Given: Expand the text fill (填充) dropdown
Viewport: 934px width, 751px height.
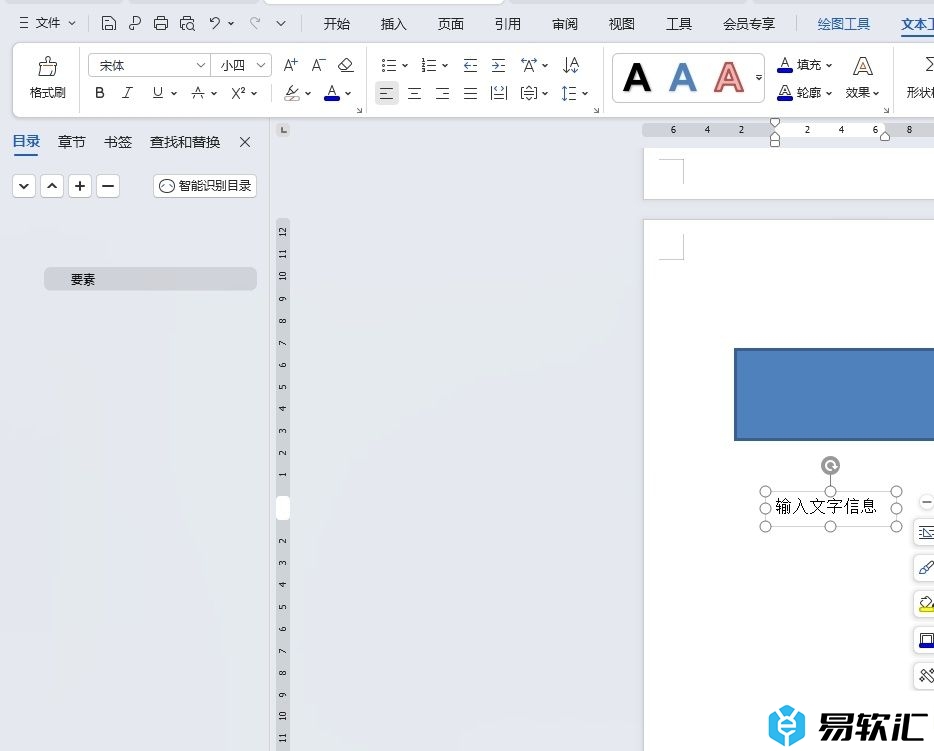Looking at the screenshot, I should click(x=830, y=65).
